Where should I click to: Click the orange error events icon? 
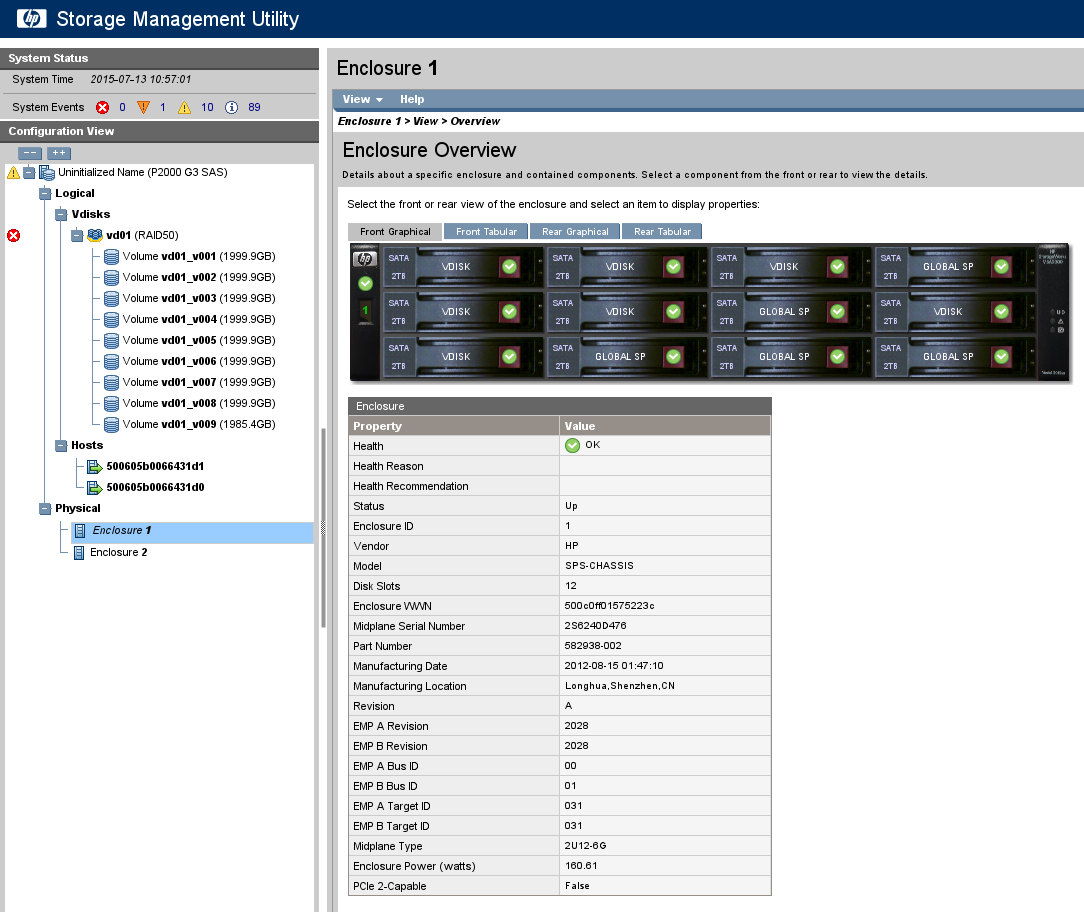[143, 107]
